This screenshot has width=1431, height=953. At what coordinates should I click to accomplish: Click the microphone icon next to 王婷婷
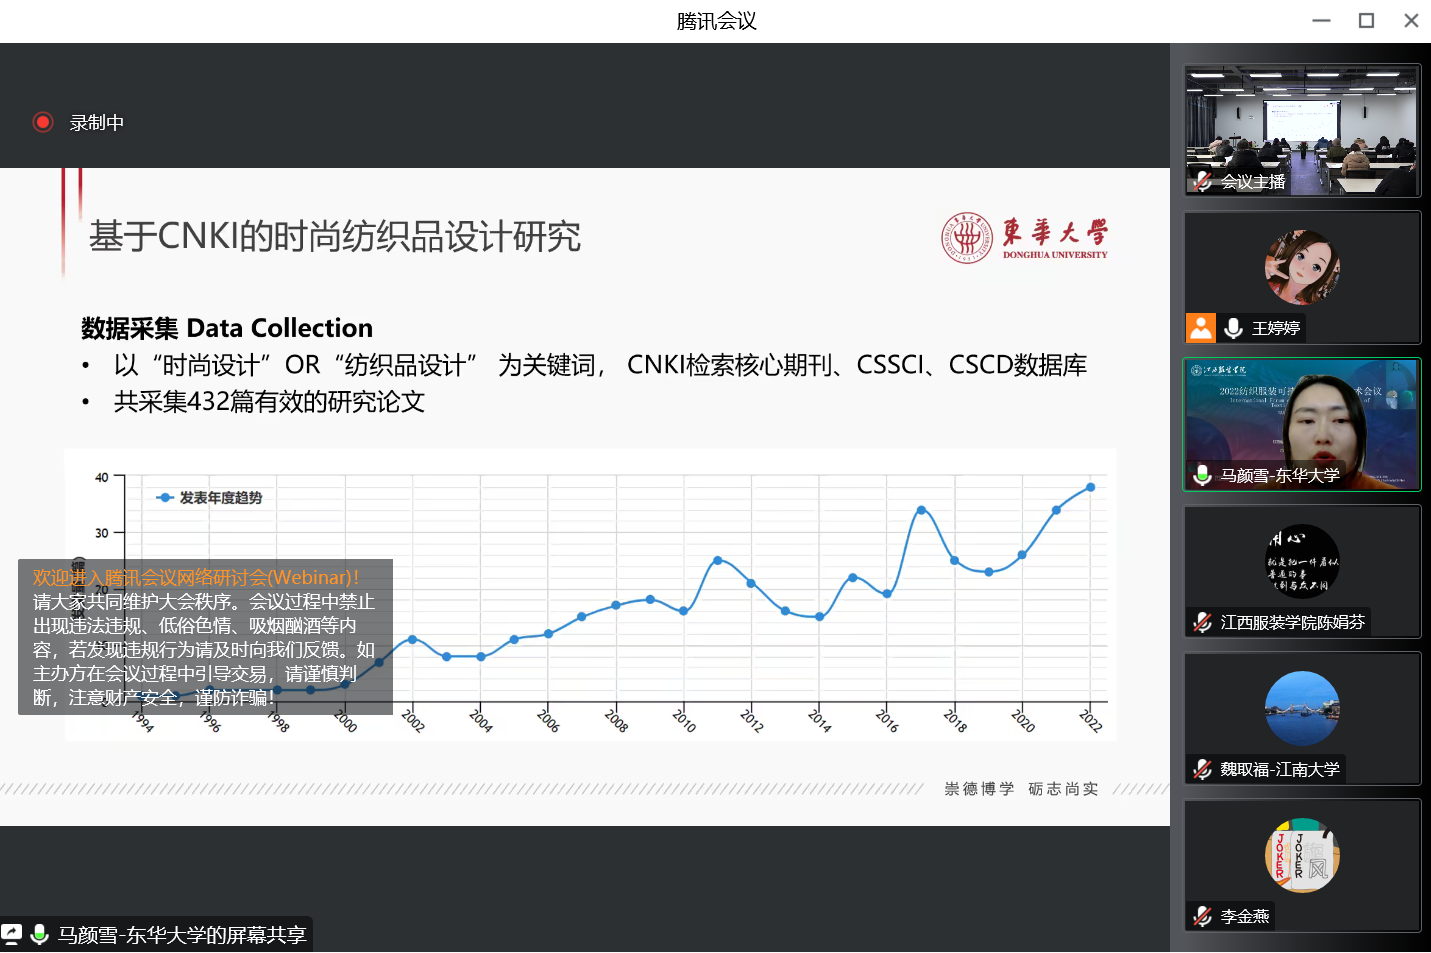(1234, 328)
